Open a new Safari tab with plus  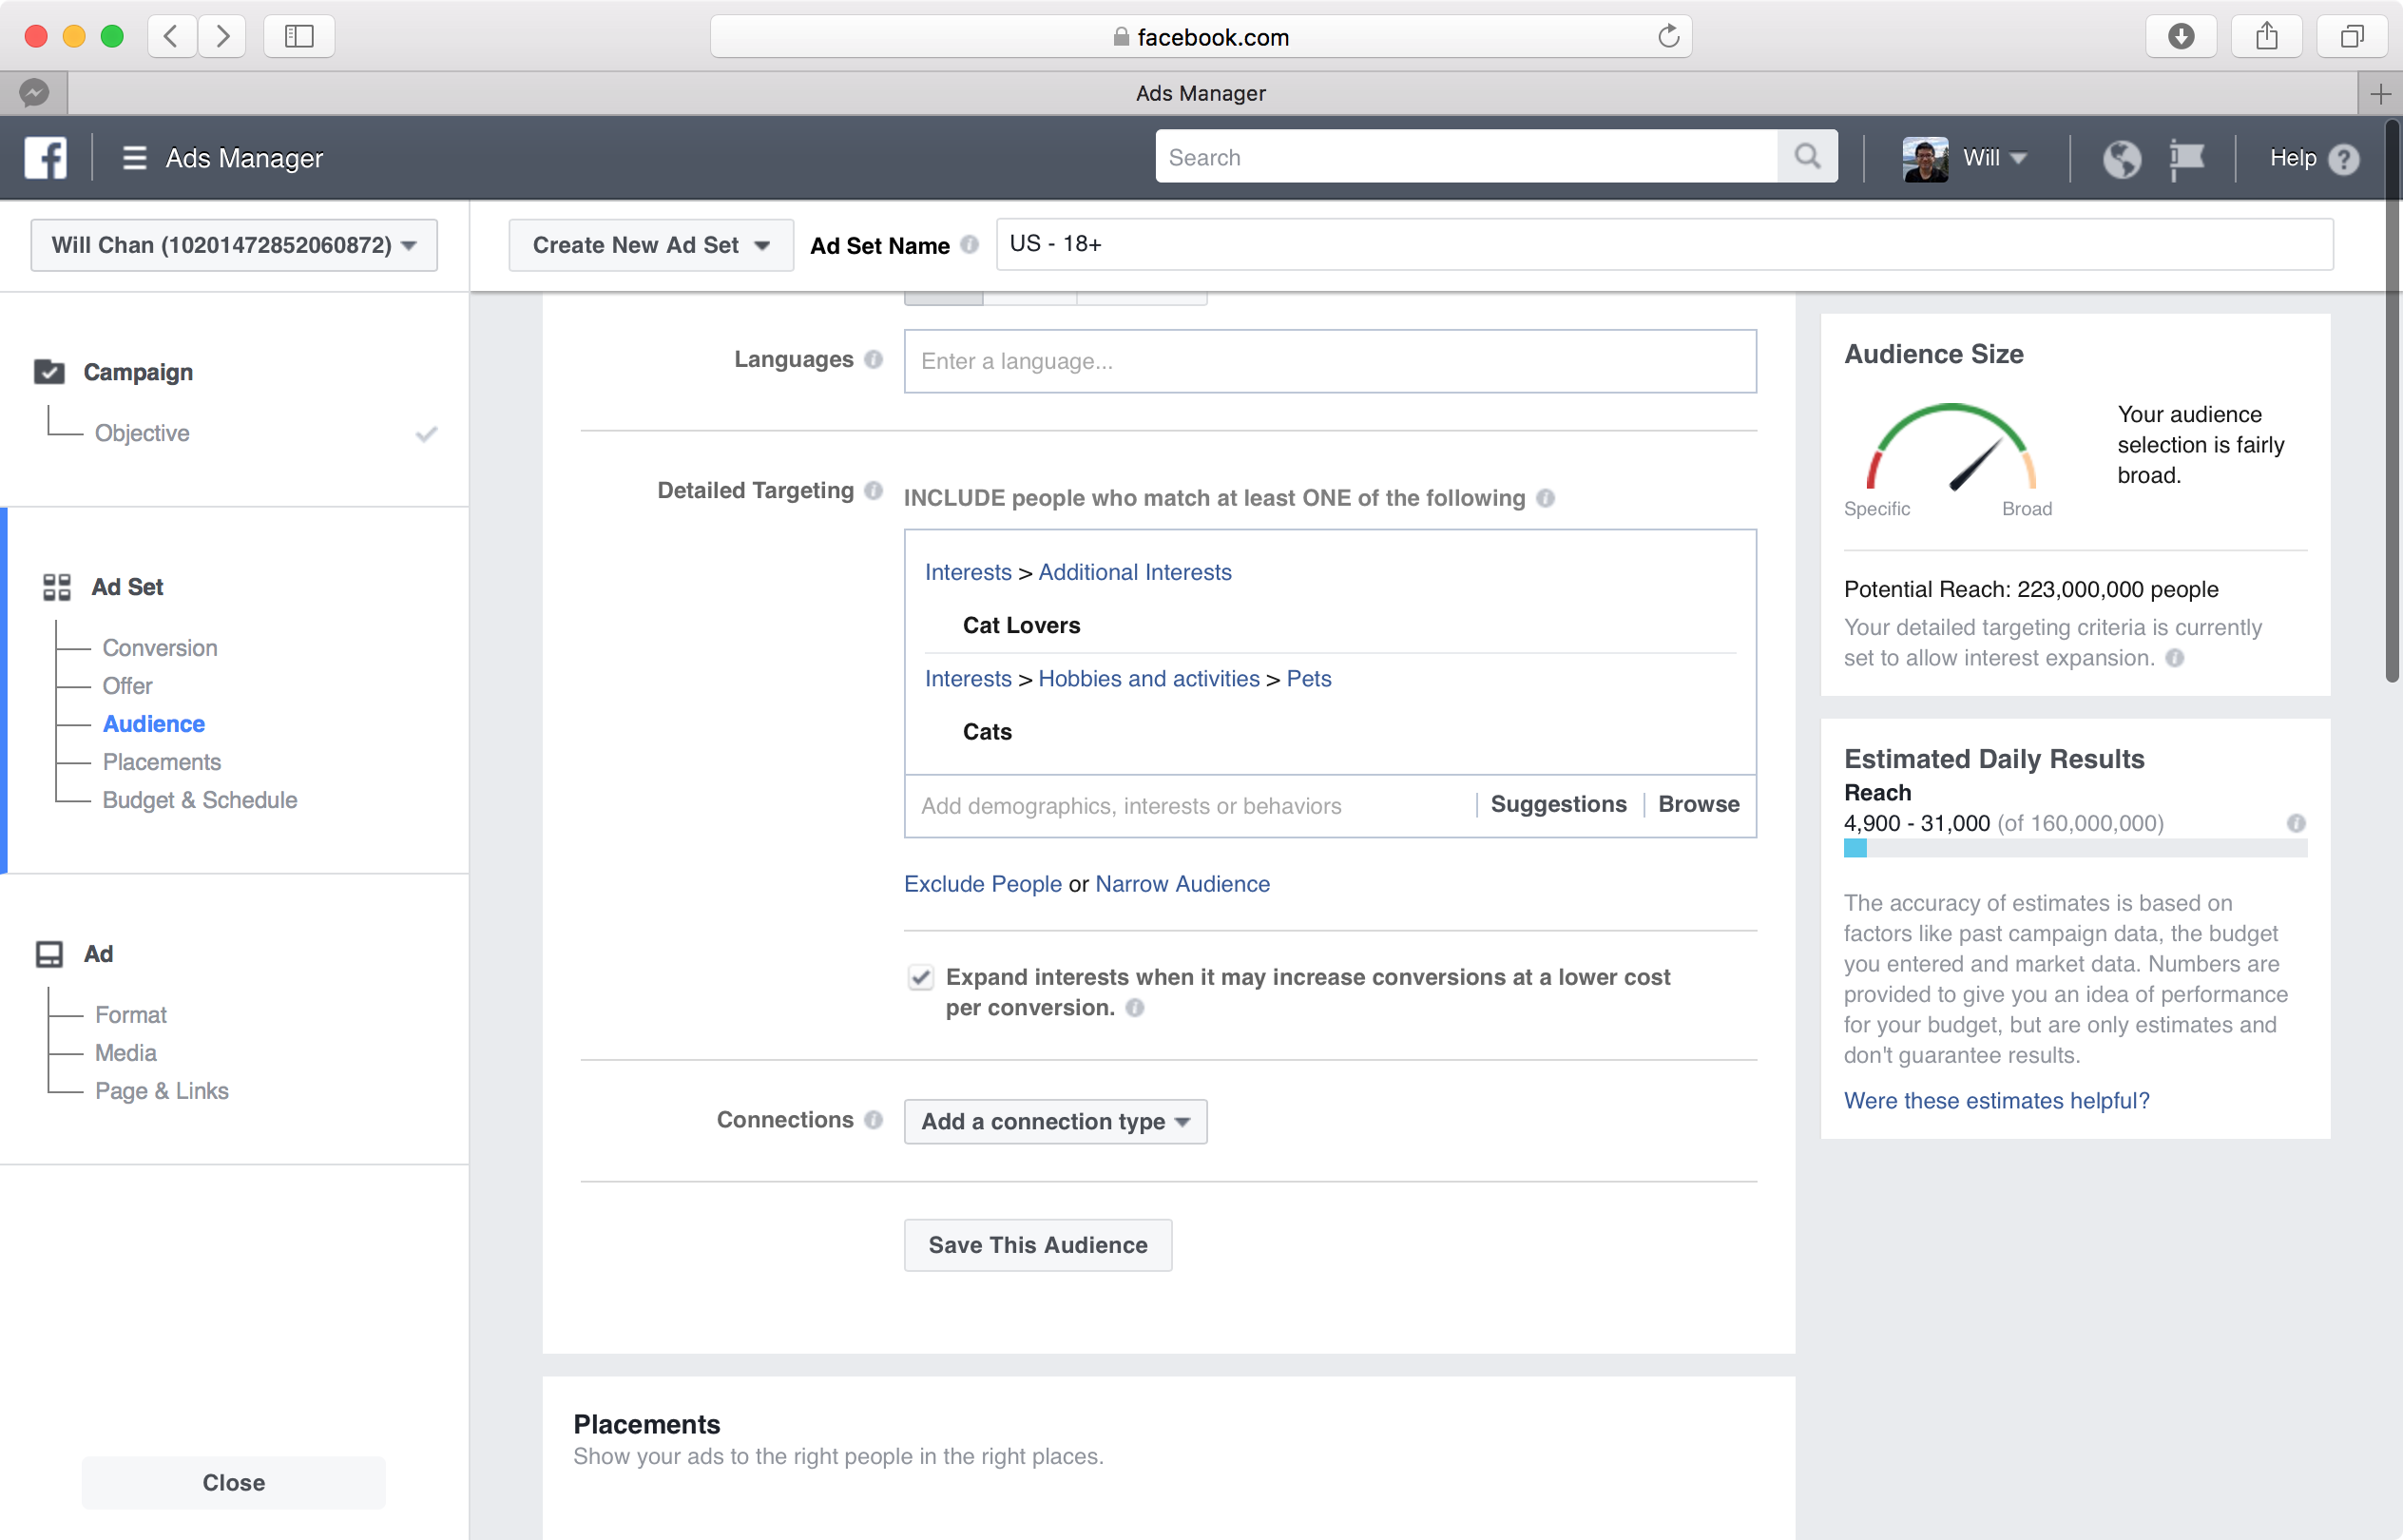(2380, 94)
